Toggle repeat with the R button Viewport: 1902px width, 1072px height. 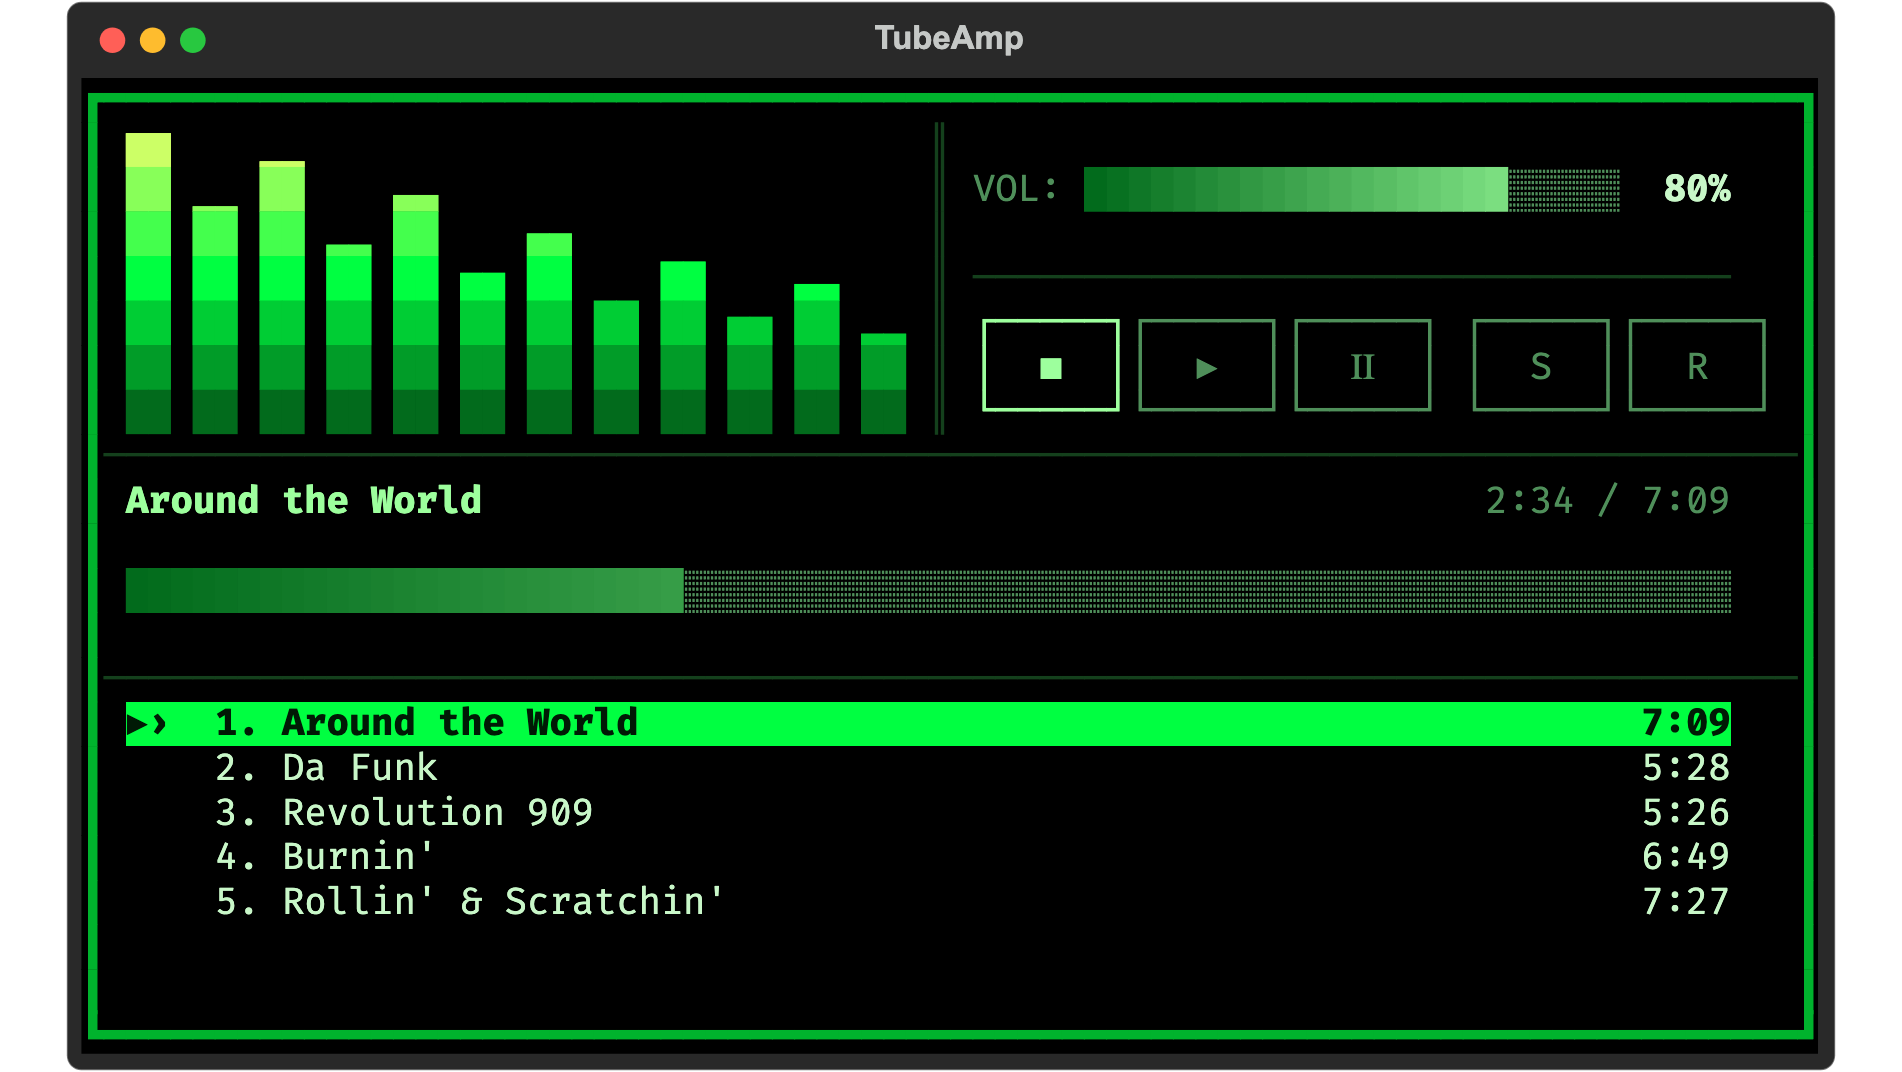tap(1697, 366)
